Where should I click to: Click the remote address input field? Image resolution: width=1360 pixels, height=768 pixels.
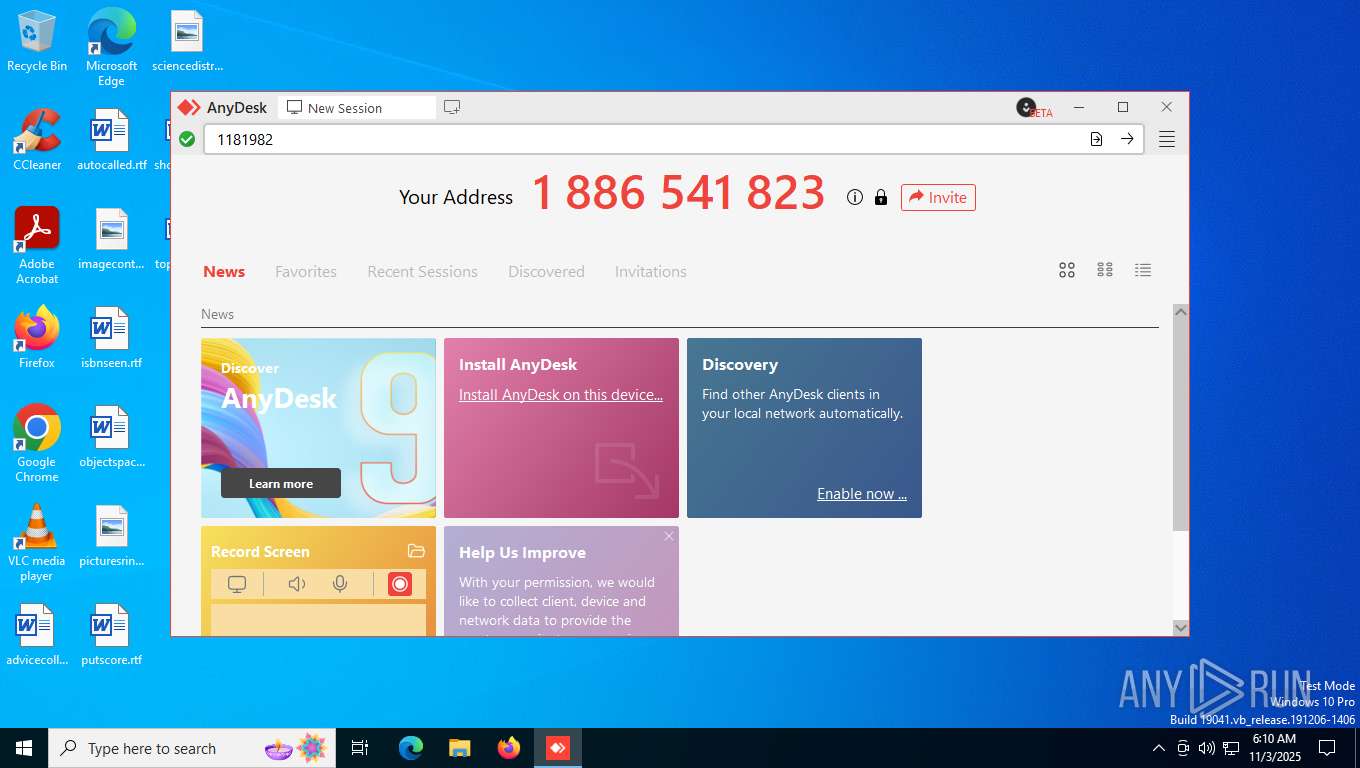[645, 139]
